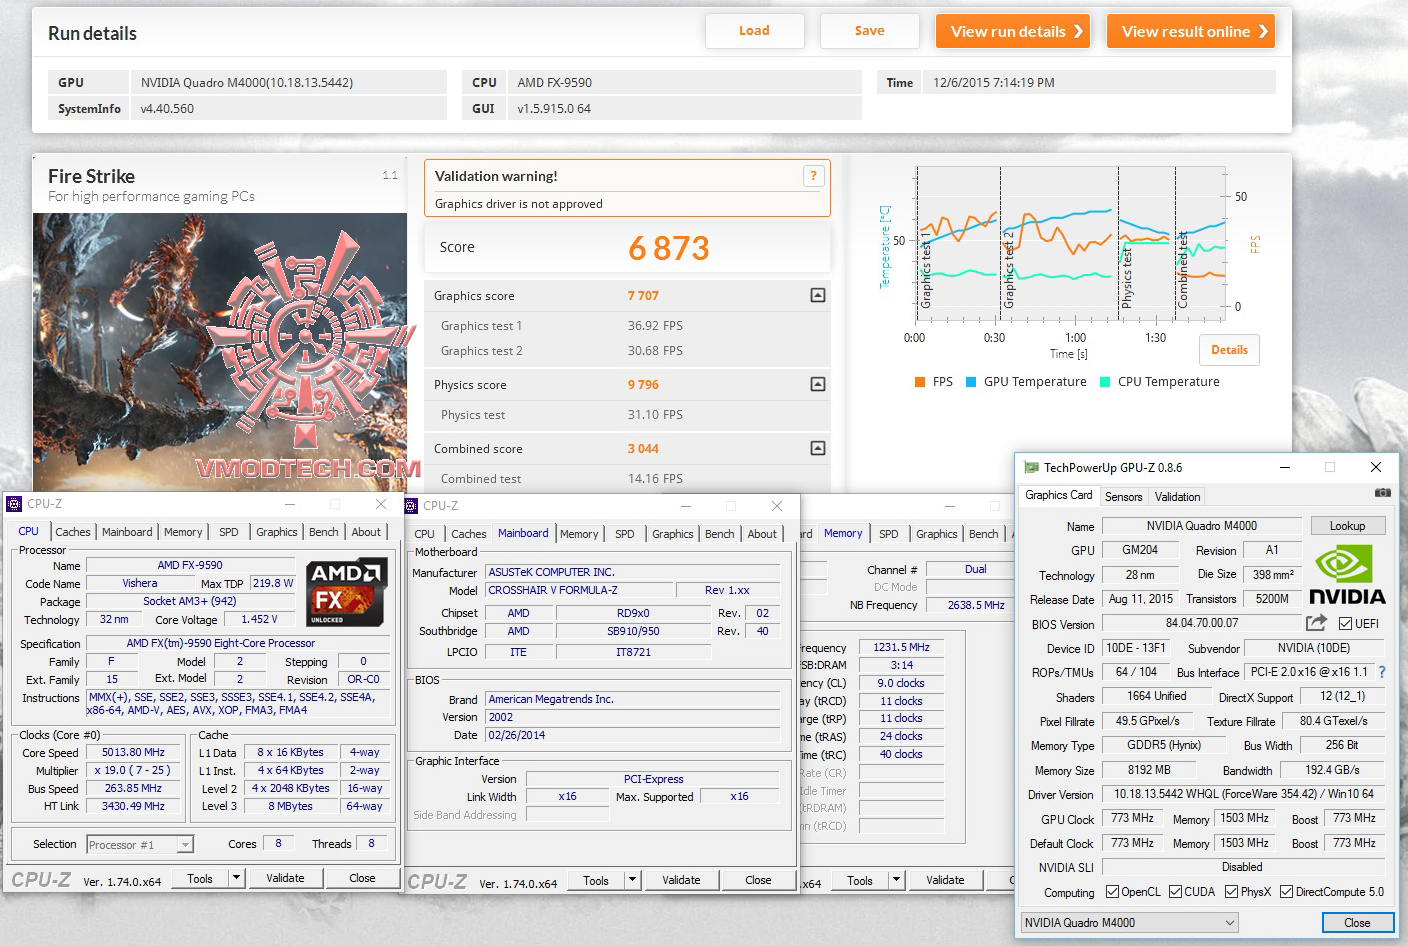Click the Memory Size value 8192 MB
This screenshot has width=1408, height=946.
pos(1149,771)
